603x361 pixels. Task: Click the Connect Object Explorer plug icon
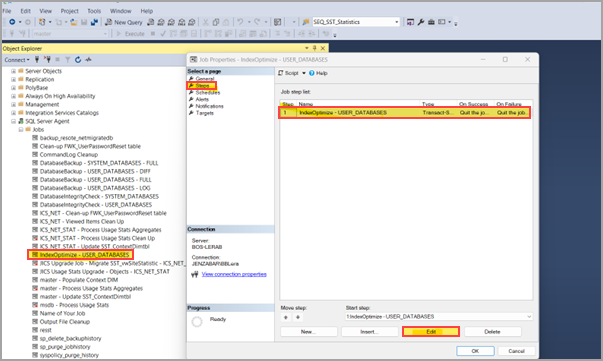click(x=37, y=60)
